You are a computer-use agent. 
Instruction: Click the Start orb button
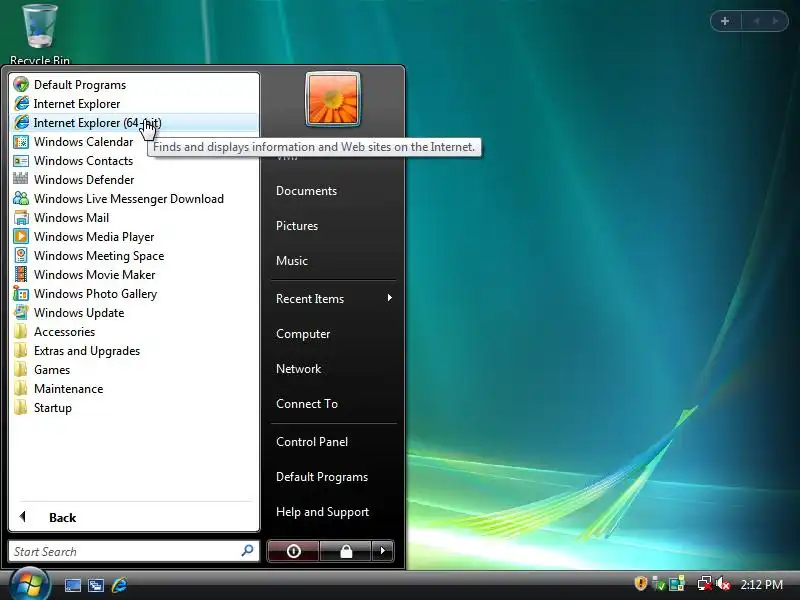(x=30, y=584)
